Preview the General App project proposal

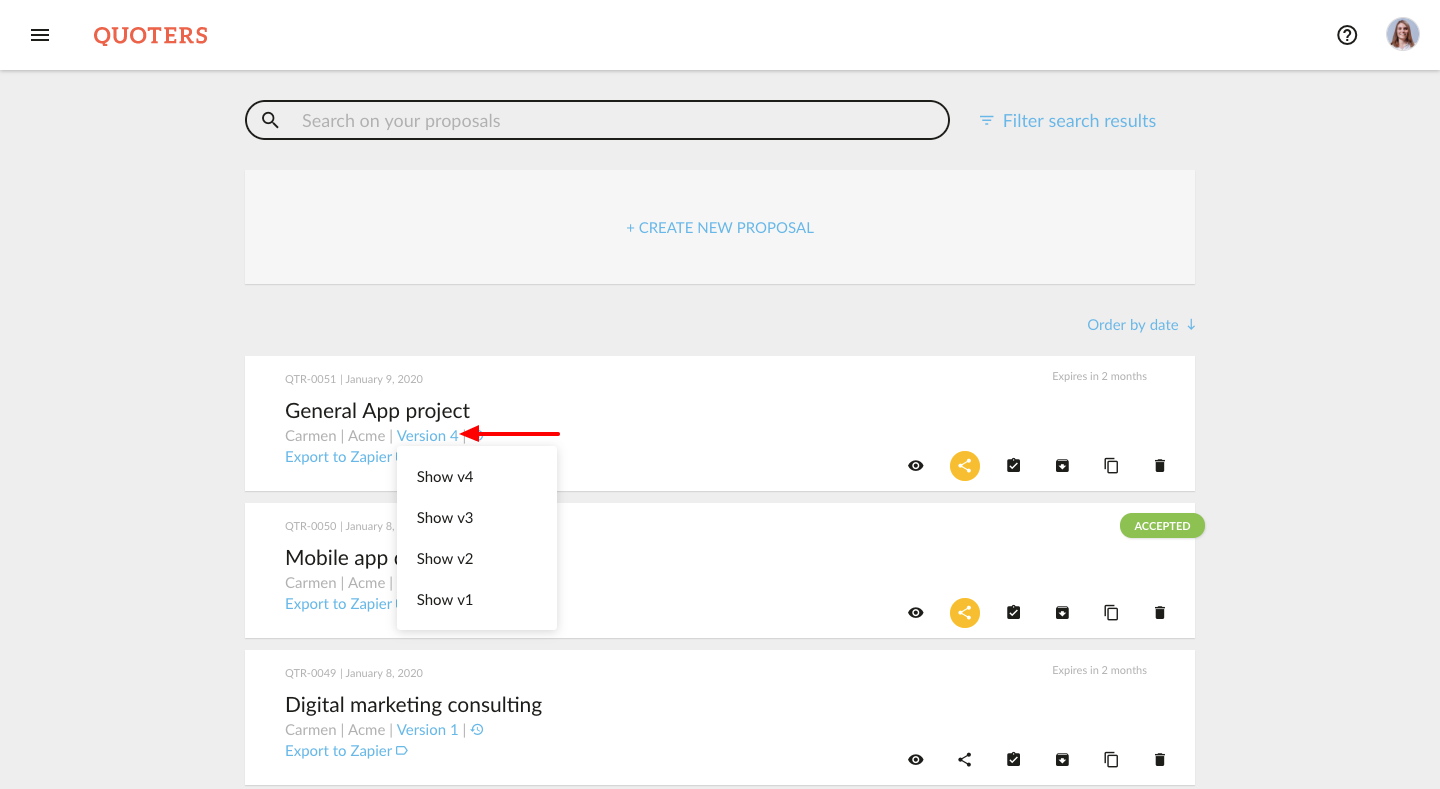point(915,465)
